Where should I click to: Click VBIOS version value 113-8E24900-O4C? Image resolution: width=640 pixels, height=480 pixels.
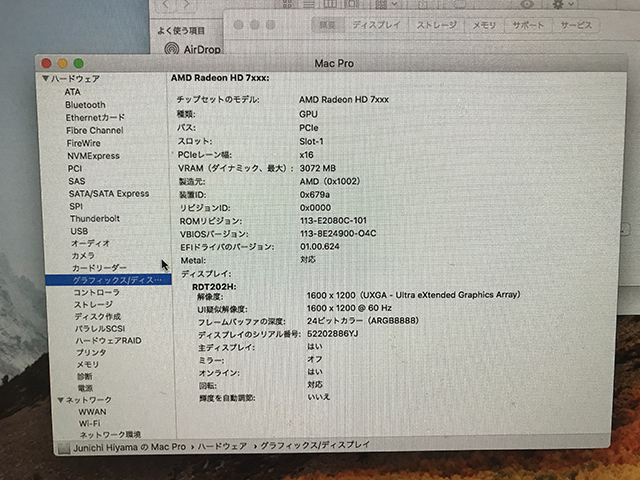click(x=338, y=233)
